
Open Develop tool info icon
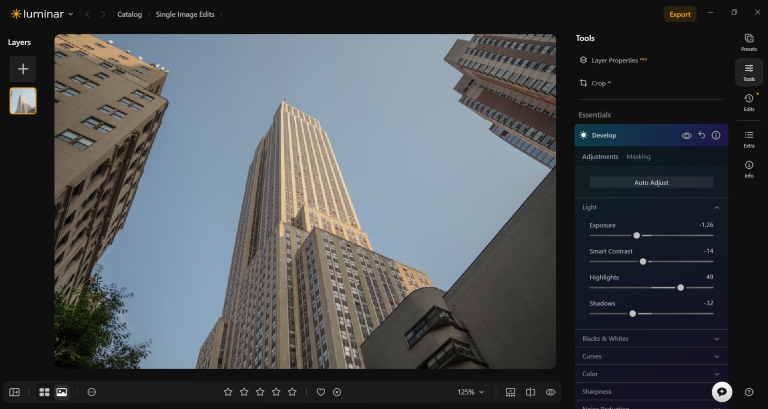[x=716, y=136]
